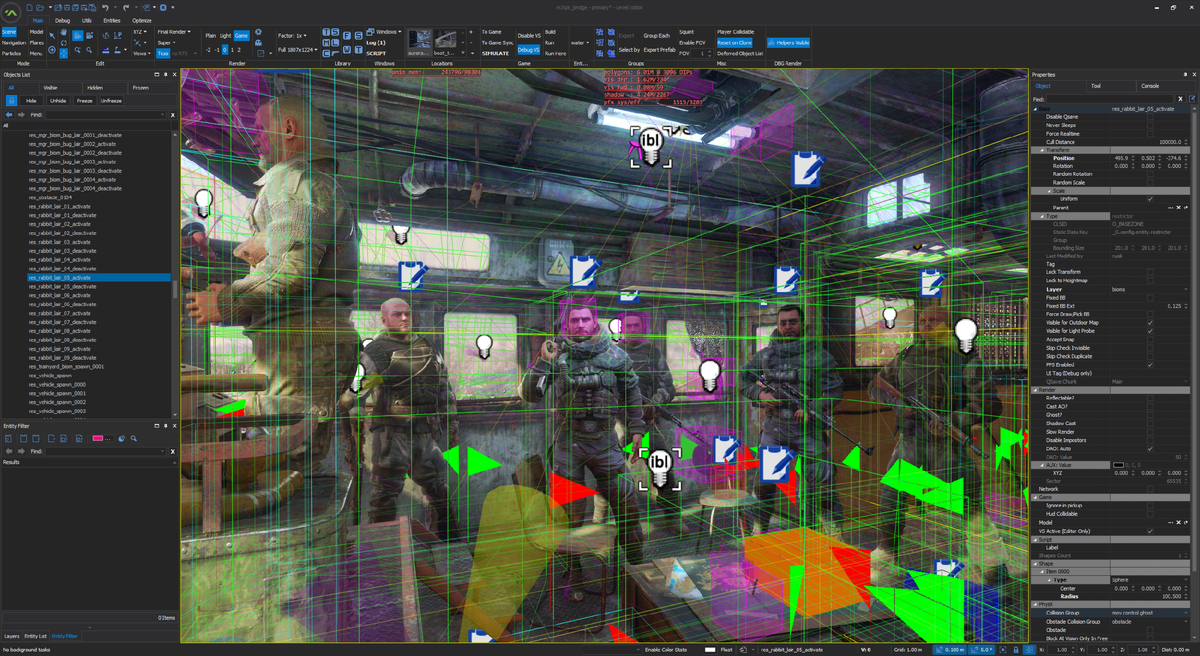The width and height of the screenshot is (1200, 656).
Task: Click the clear X beside Properties Find field
Action: click(x=1180, y=99)
